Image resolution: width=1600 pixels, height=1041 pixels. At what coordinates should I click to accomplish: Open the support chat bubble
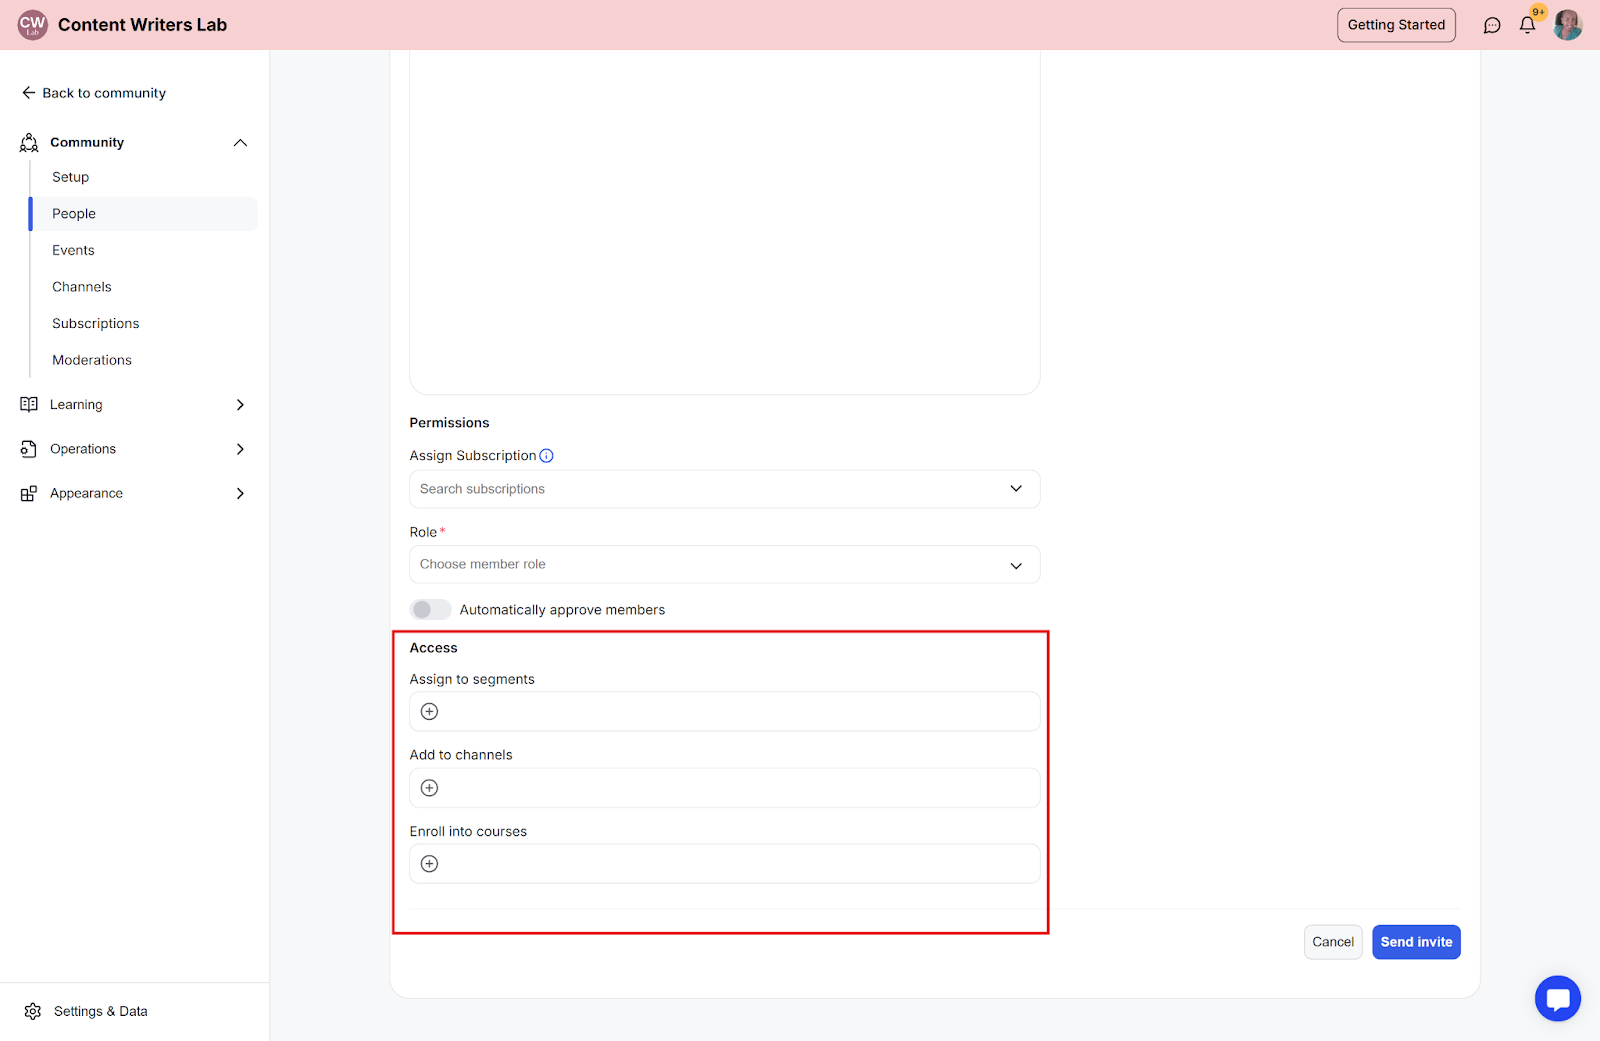click(x=1558, y=998)
